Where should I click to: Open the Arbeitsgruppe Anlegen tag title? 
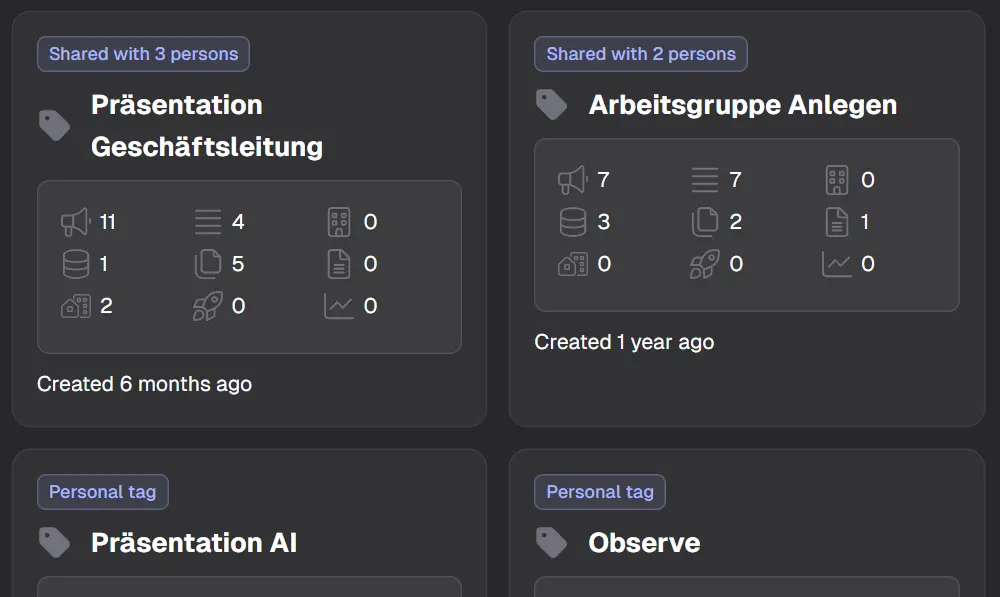pos(742,105)
